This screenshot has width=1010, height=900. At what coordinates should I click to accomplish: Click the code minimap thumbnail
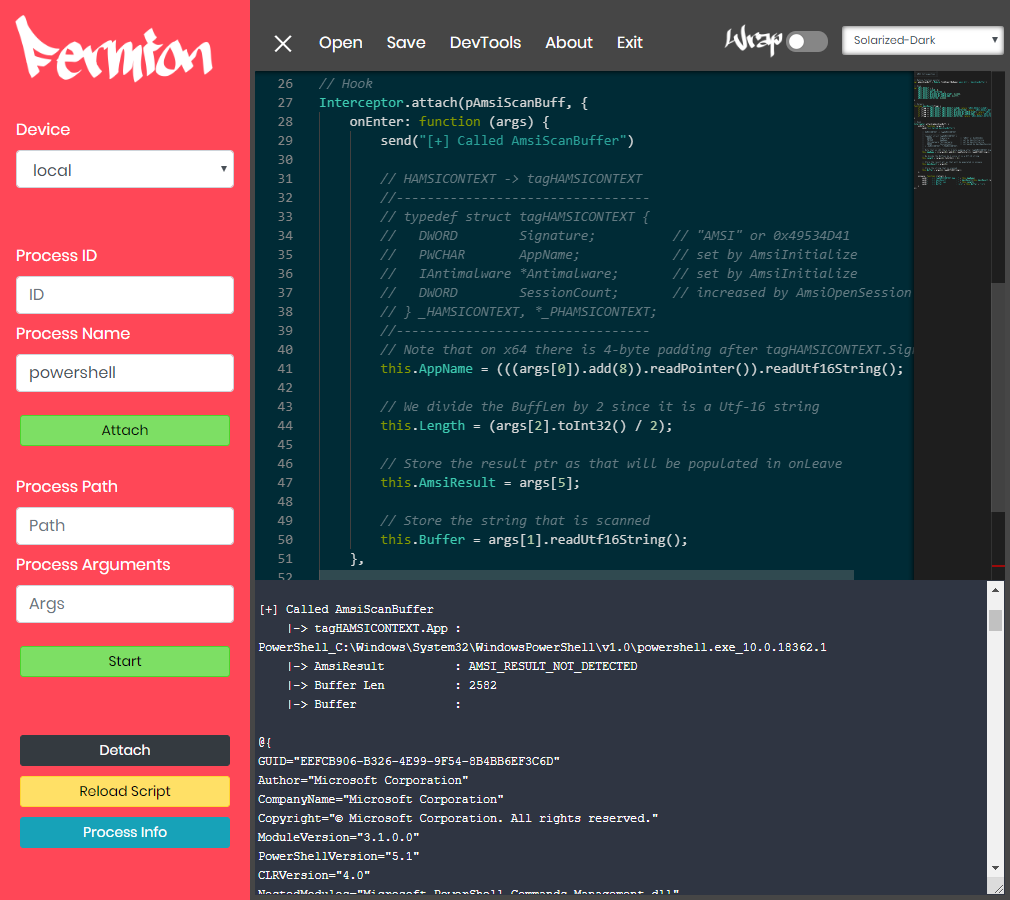953,130
